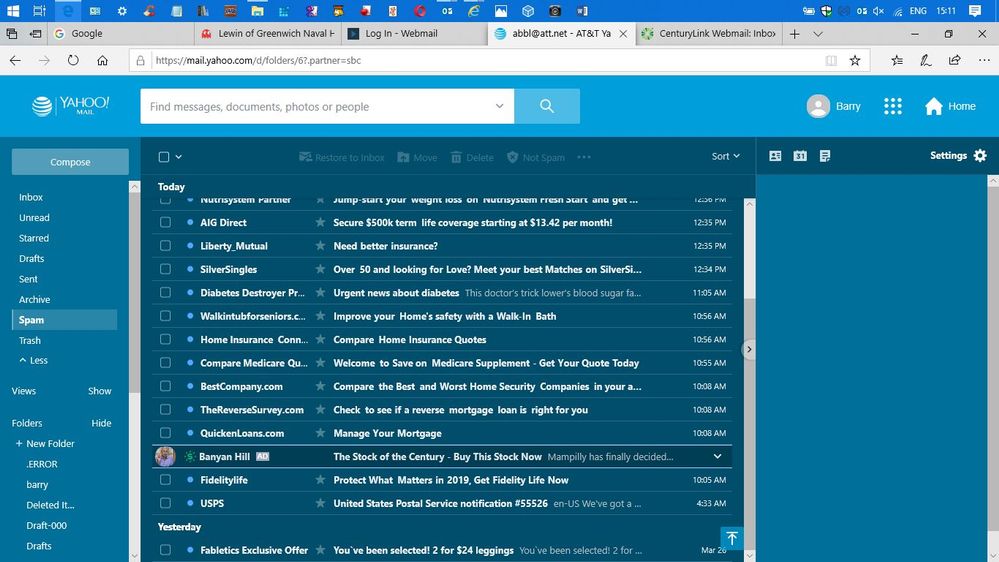Open the select-all dropdown arrow
This screenshot has width=999, height=562.
(x=179, y=157)
